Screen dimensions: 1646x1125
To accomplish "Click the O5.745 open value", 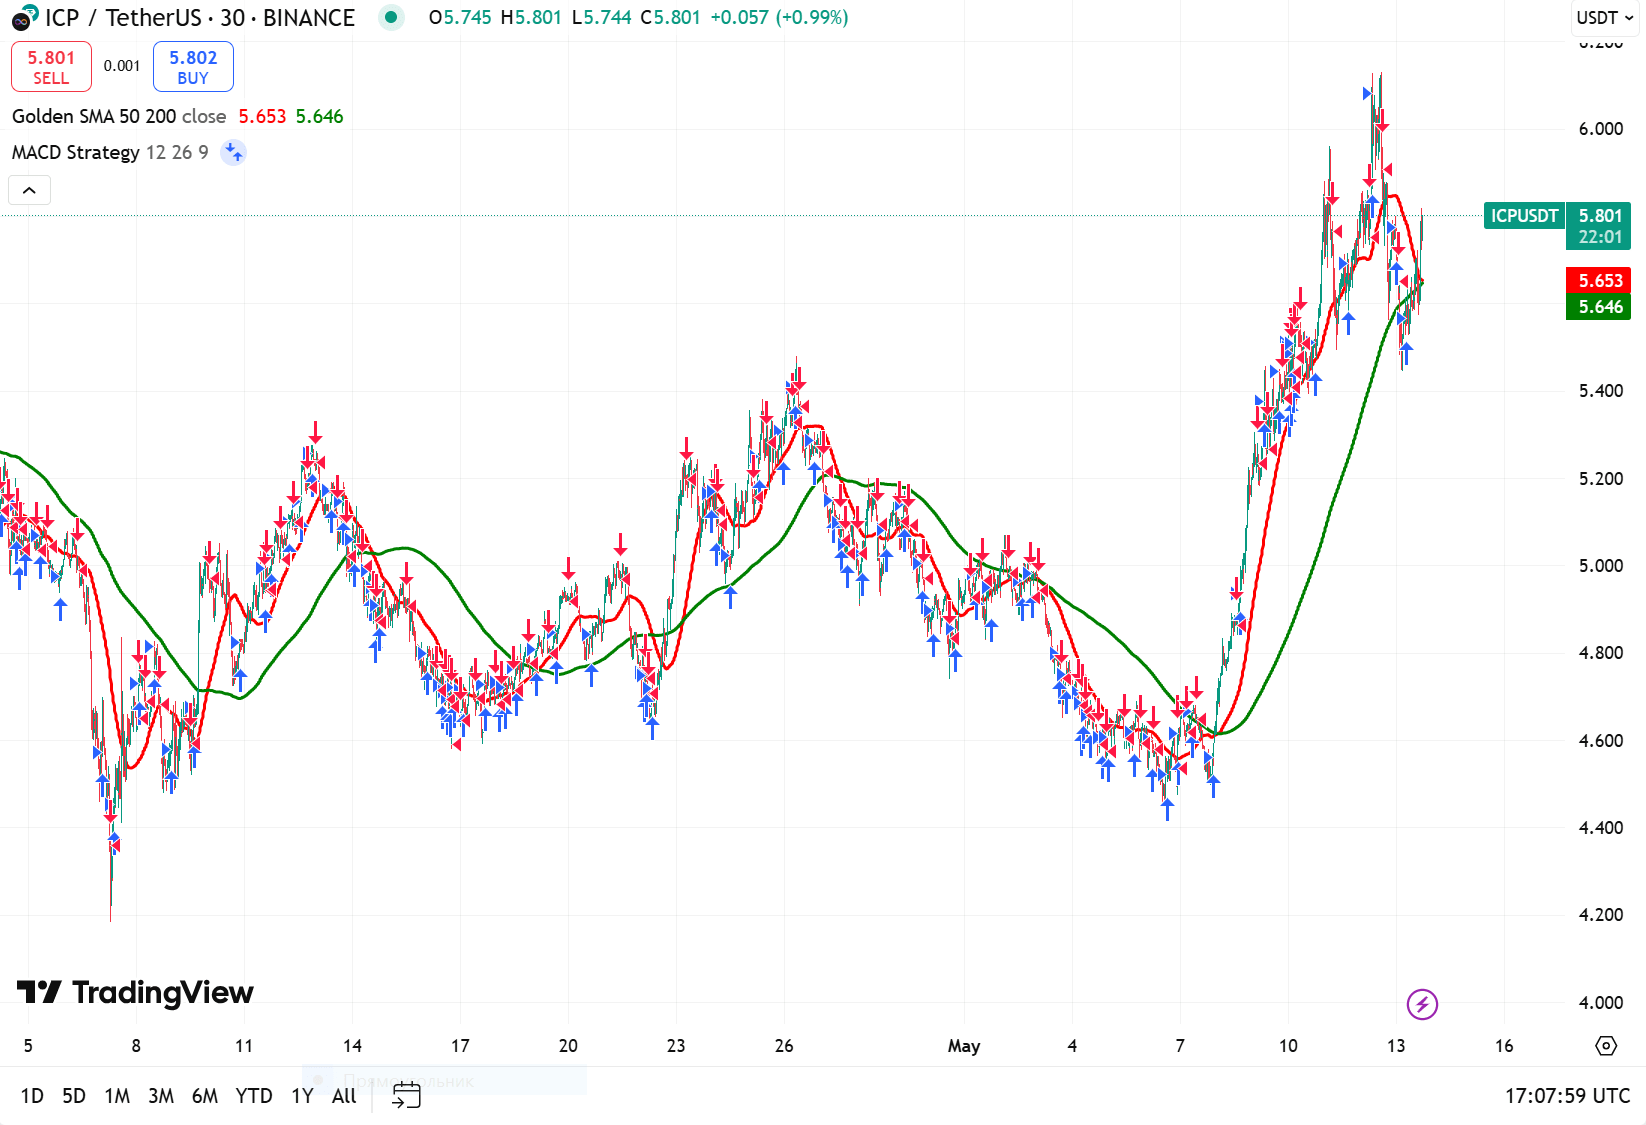I will pyautogui.click(x=460, y=17).
